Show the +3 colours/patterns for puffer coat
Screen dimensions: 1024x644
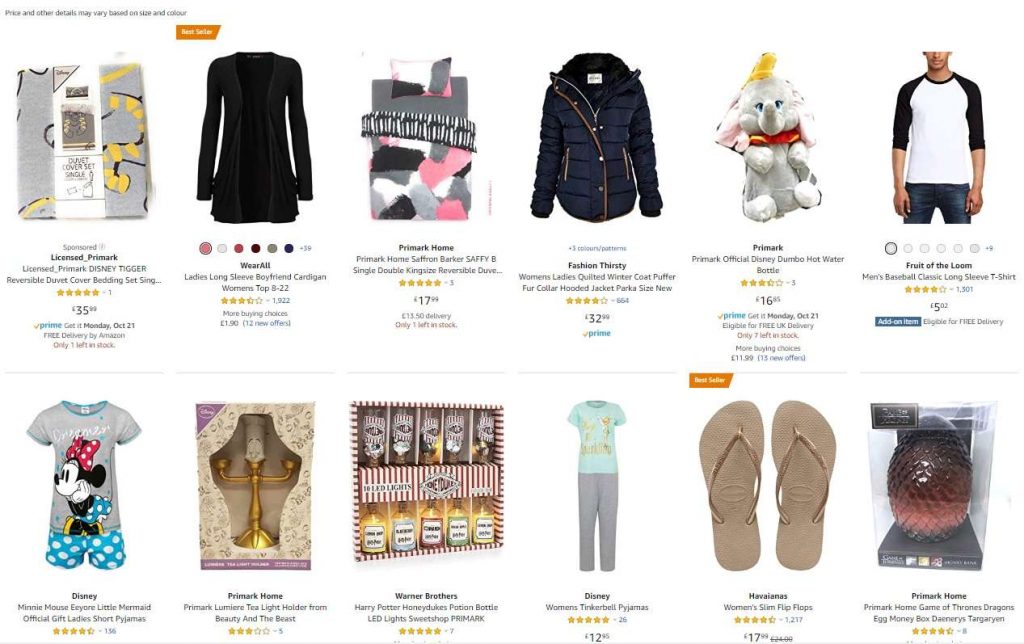pyautogui.click(x=597, y=248)
